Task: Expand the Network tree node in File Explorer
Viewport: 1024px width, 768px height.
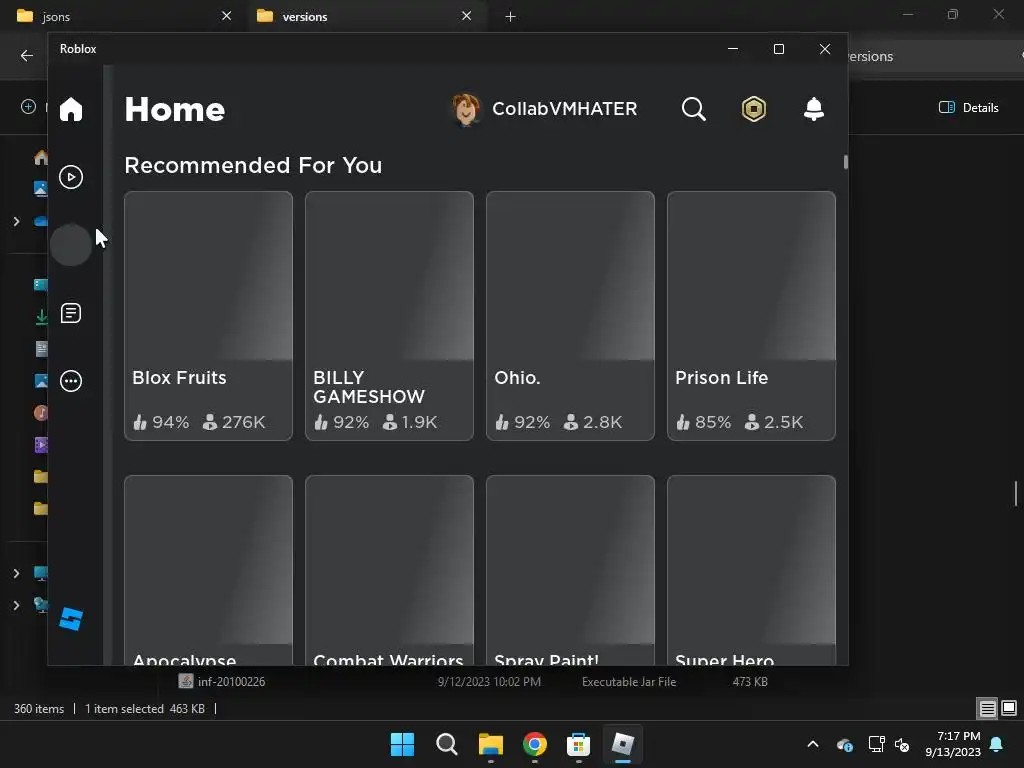Action: tap(16, 605)
